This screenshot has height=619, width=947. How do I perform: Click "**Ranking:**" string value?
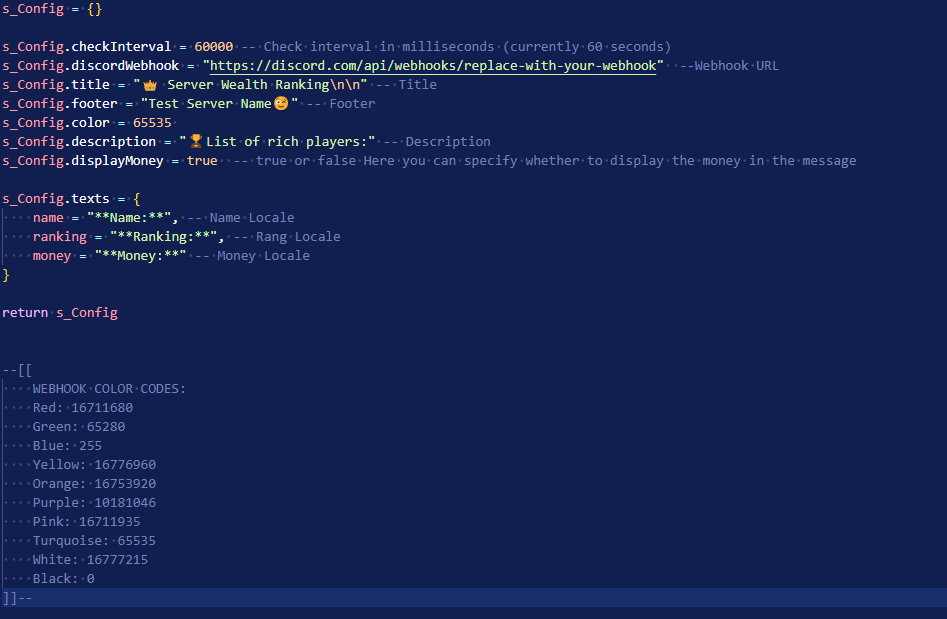(x=164, y=237)
